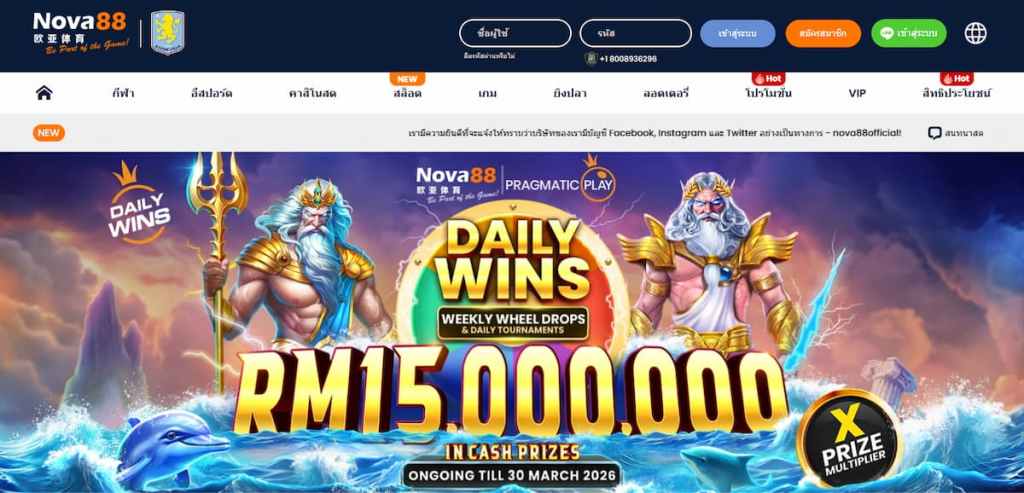Viewport: 1024px width, 493px height.
Task: Open the globe language selector
Action: [976, 33]
